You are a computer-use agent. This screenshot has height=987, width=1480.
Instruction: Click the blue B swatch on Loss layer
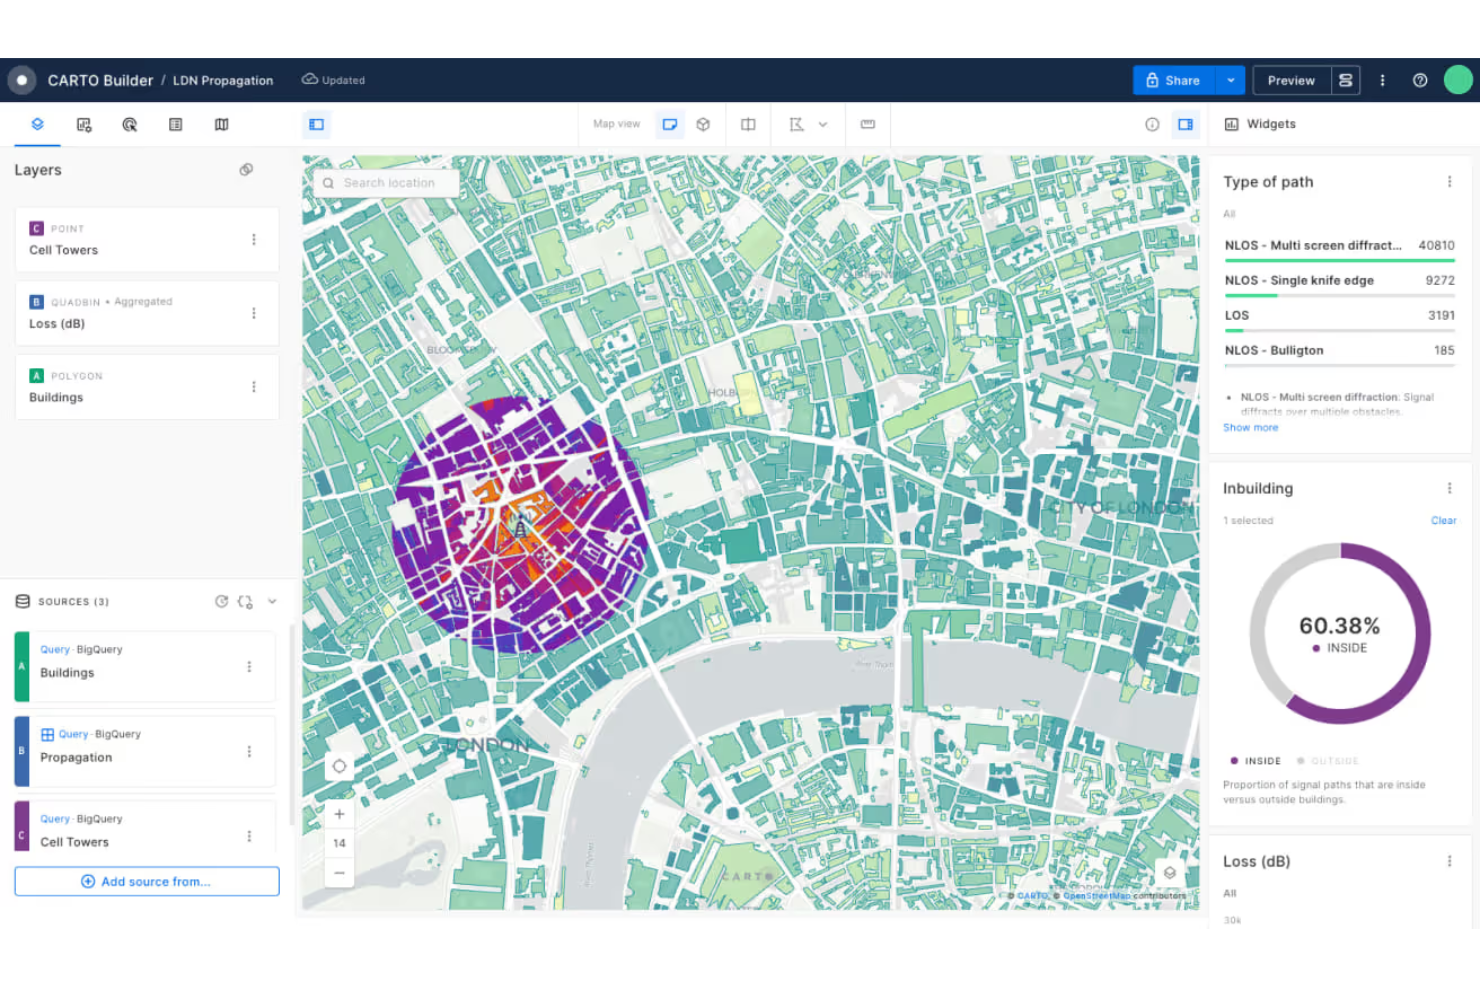click(36, 301)
